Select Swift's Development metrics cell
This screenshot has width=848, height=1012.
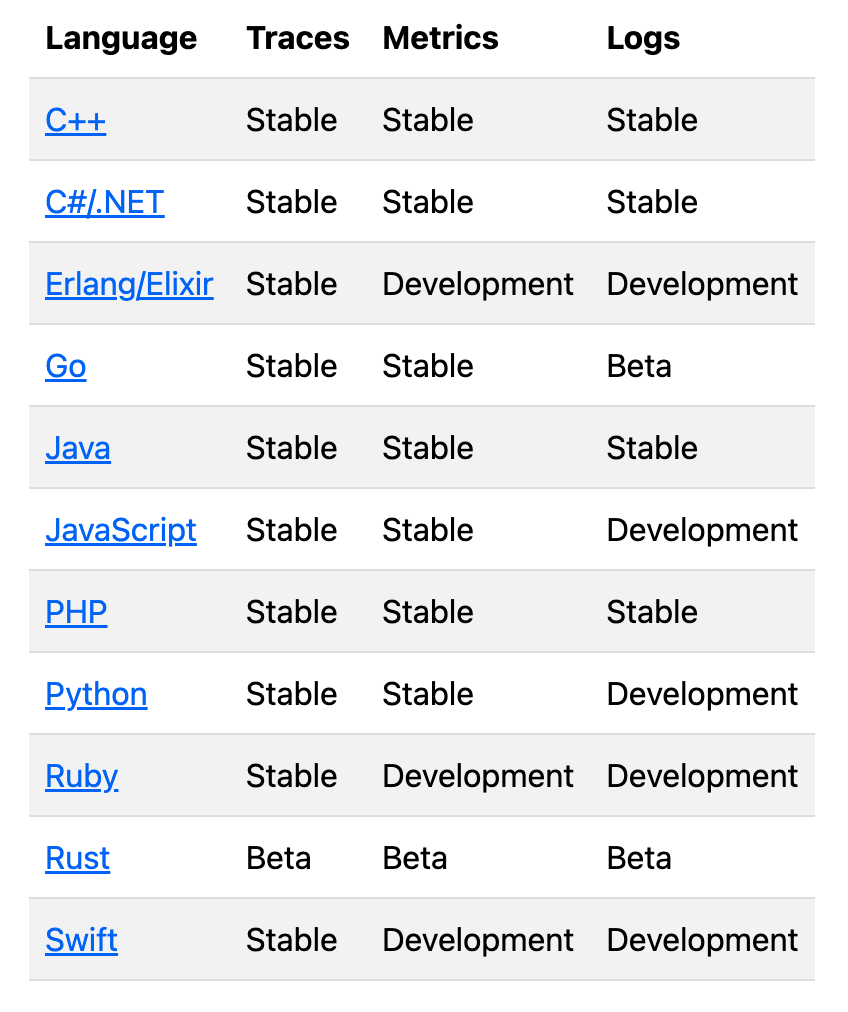point(478,940)
